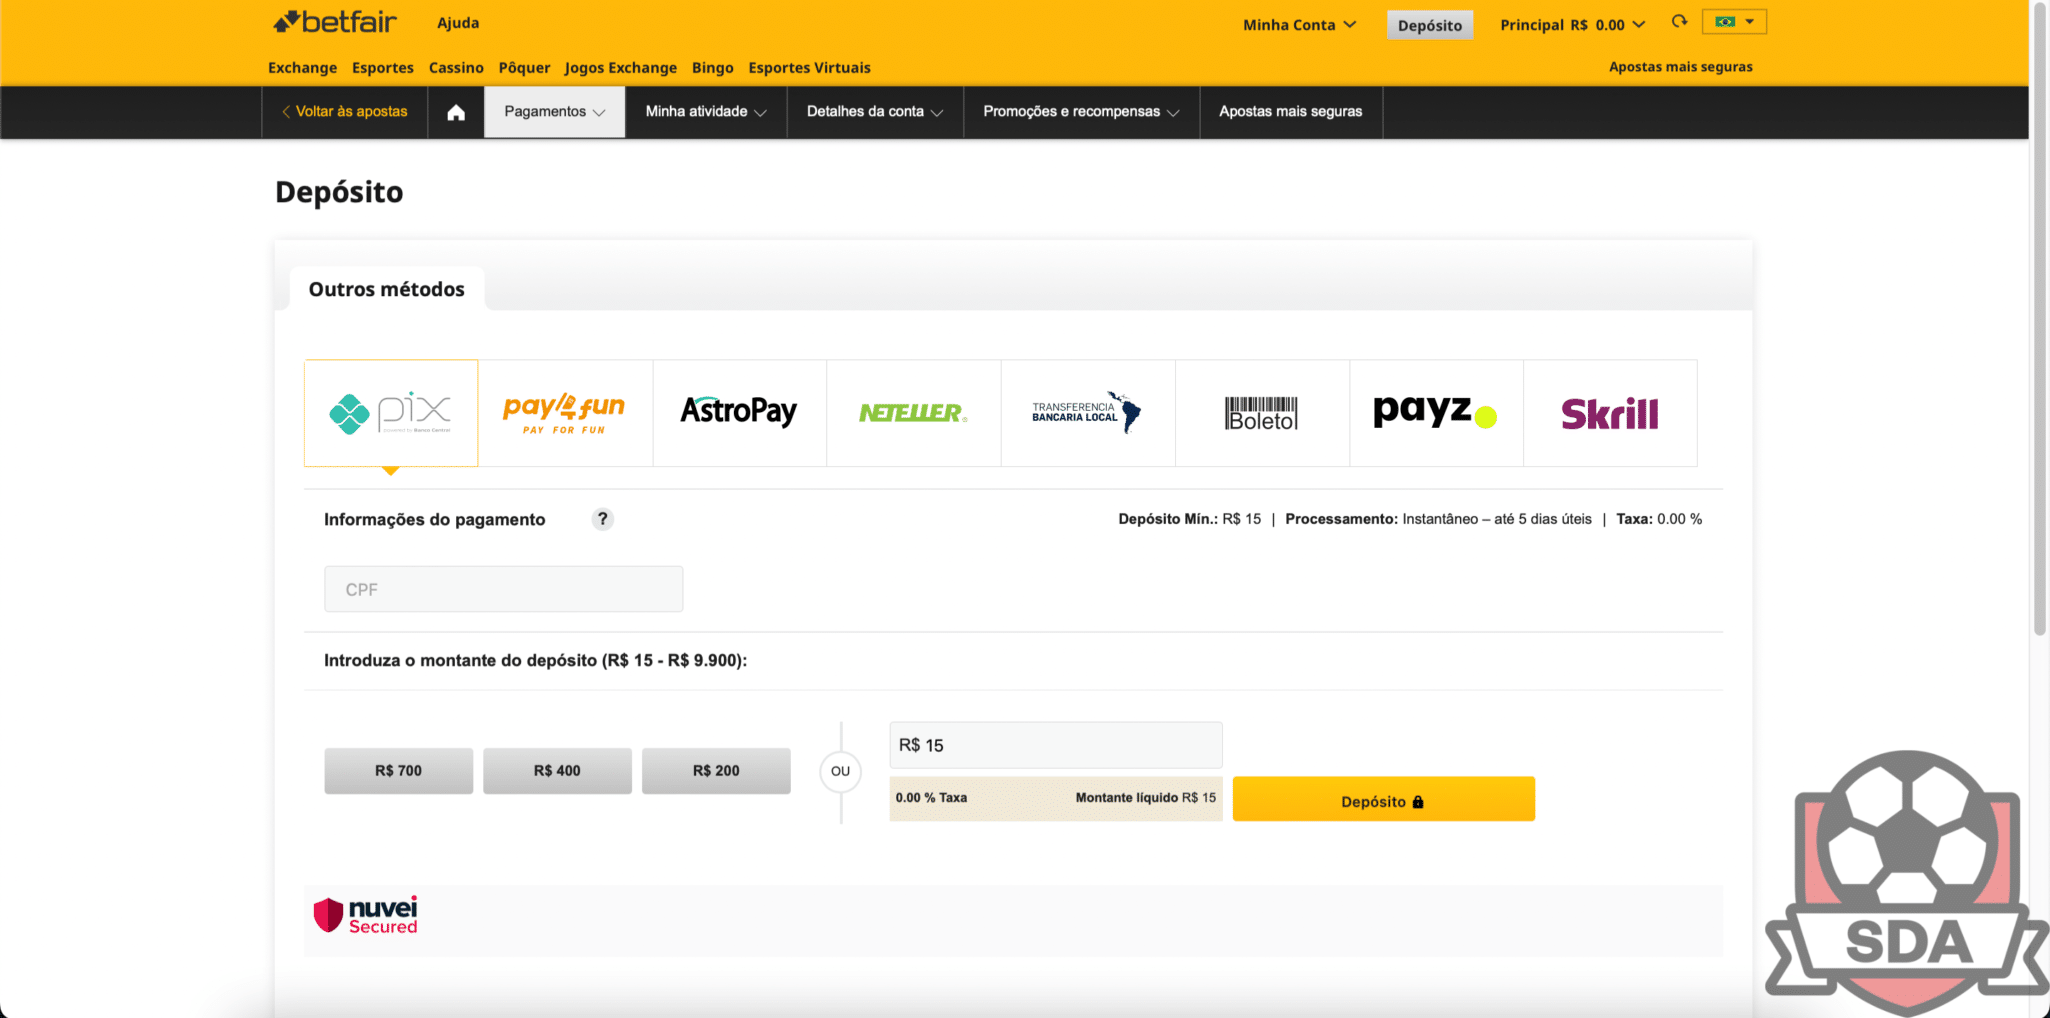The image size is (2050, 1018).
Task: Click the Betfair logo
Action: click(335, 21)
